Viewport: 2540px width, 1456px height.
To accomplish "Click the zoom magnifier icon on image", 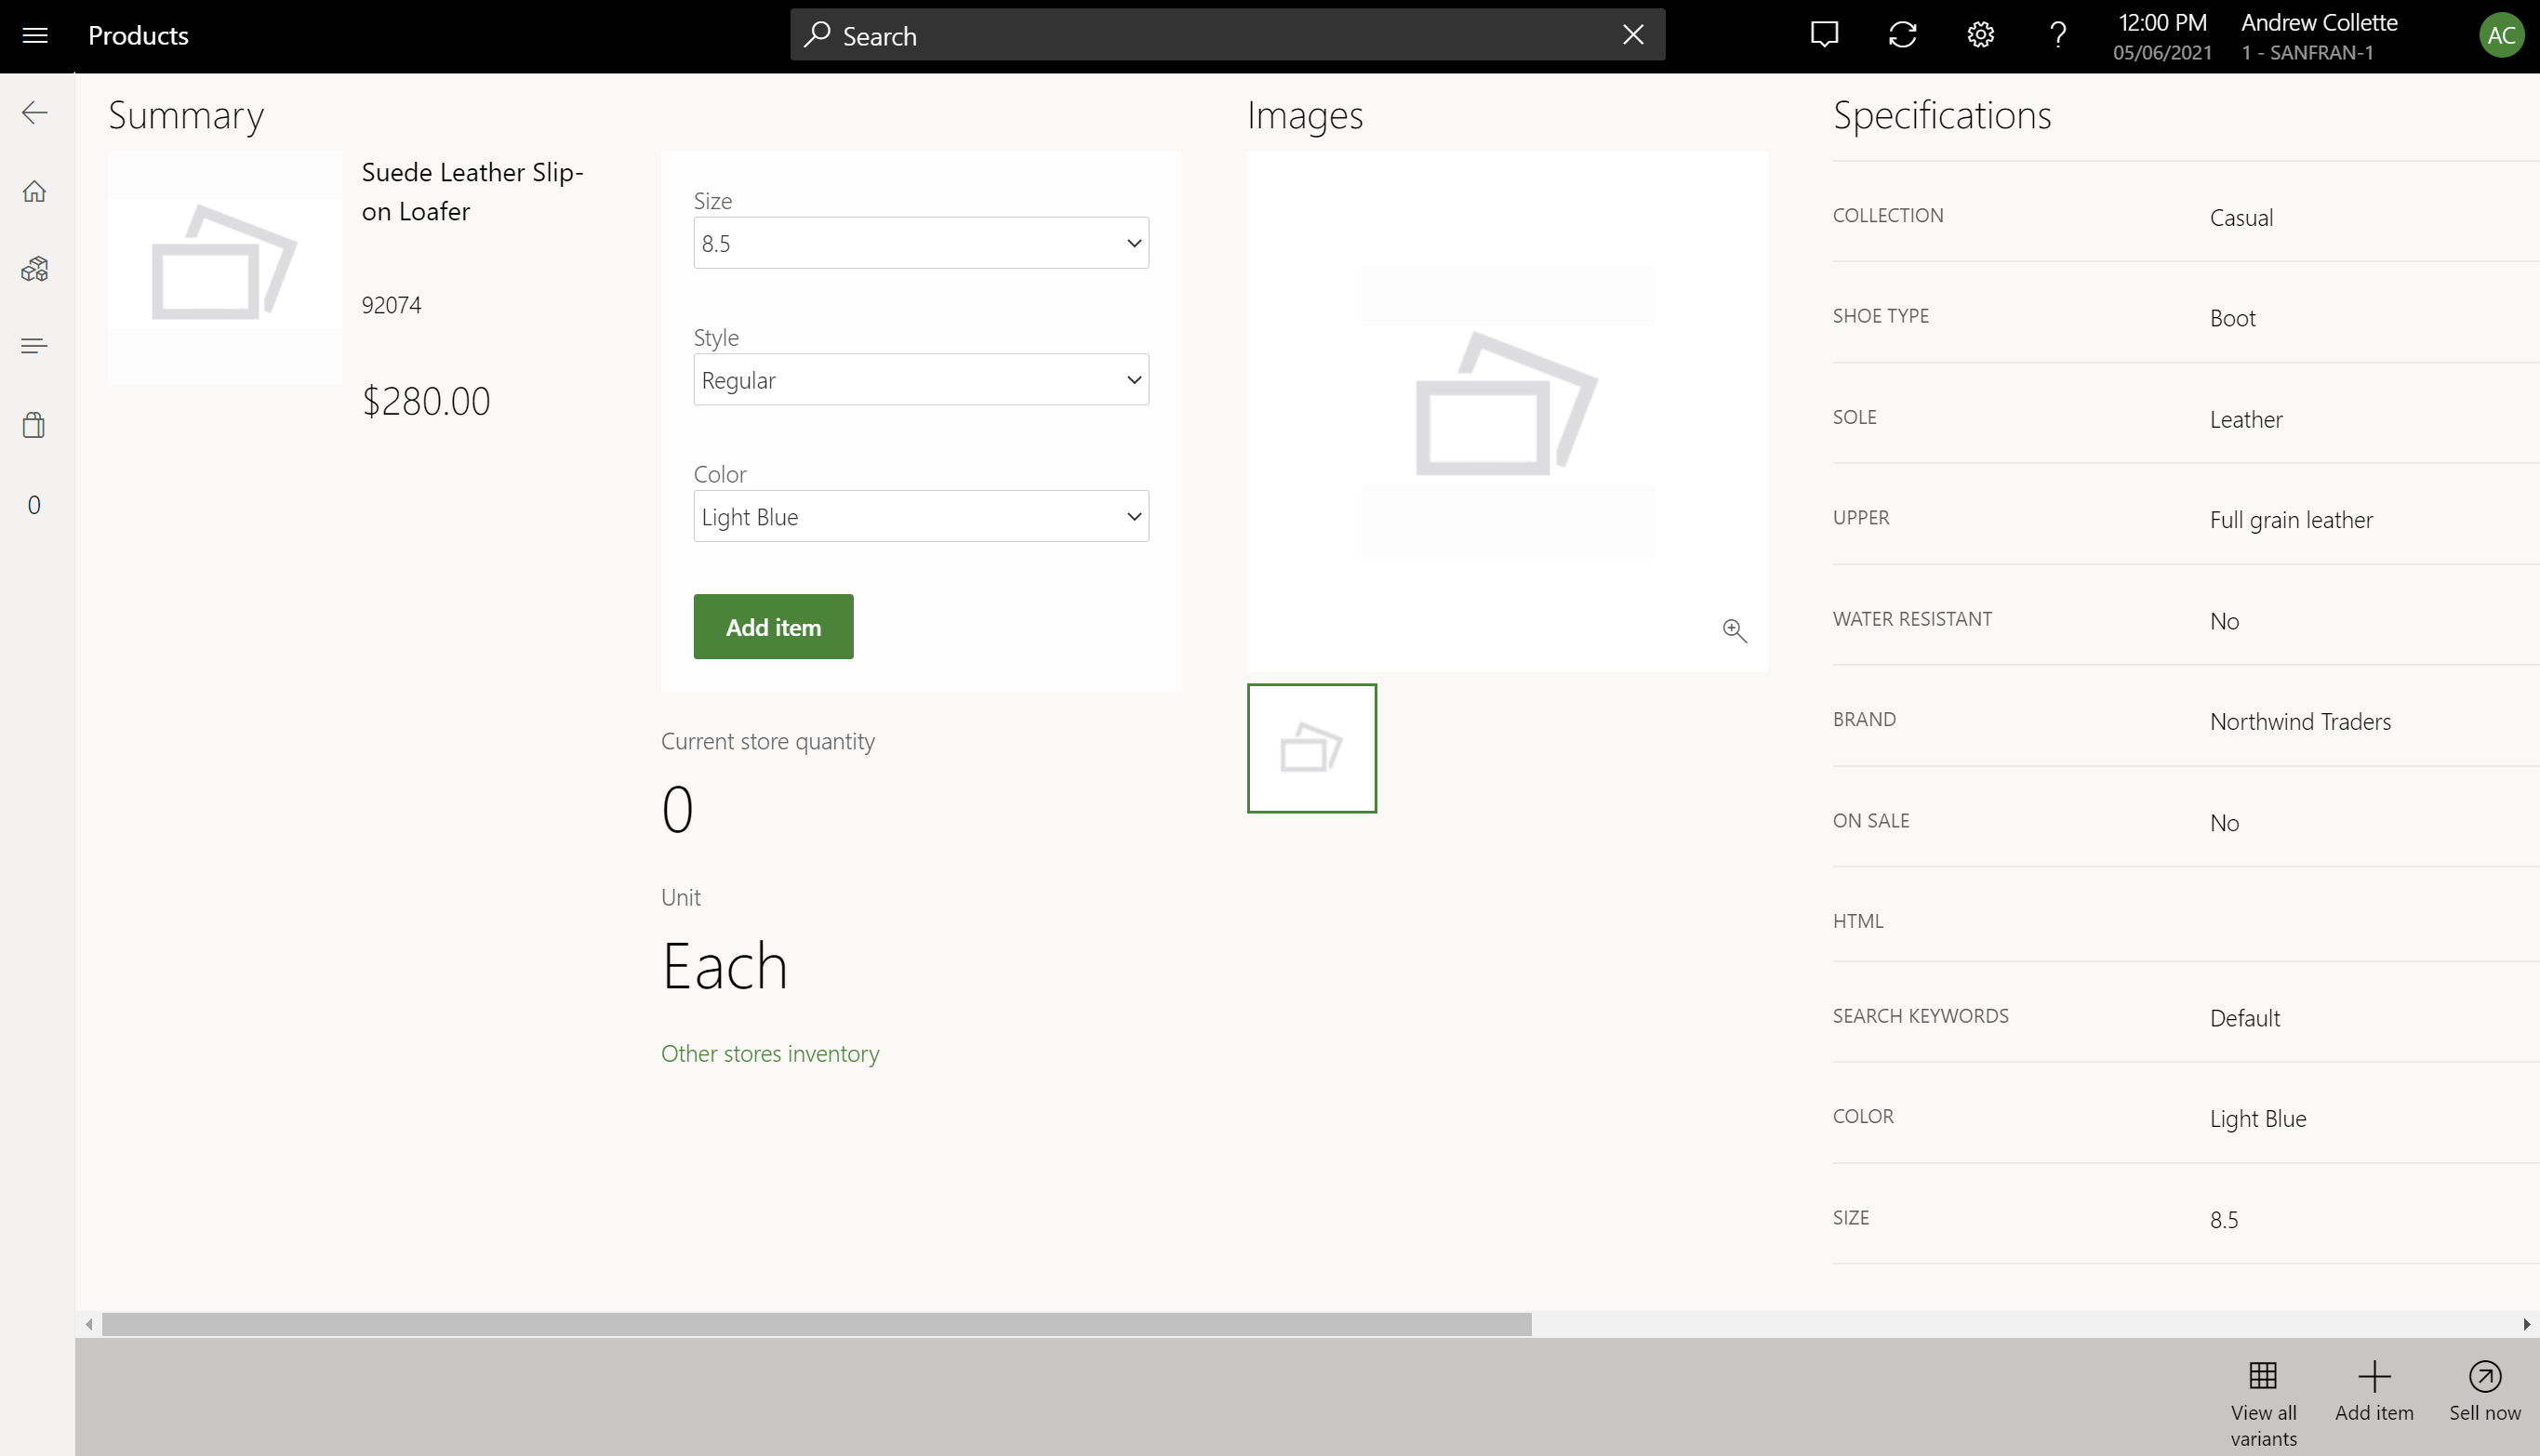I will 1734,631.
